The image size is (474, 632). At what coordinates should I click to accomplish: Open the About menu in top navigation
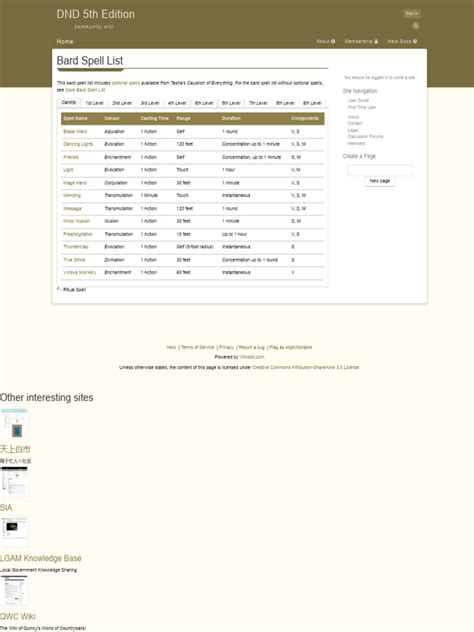(x=325, y=42)
